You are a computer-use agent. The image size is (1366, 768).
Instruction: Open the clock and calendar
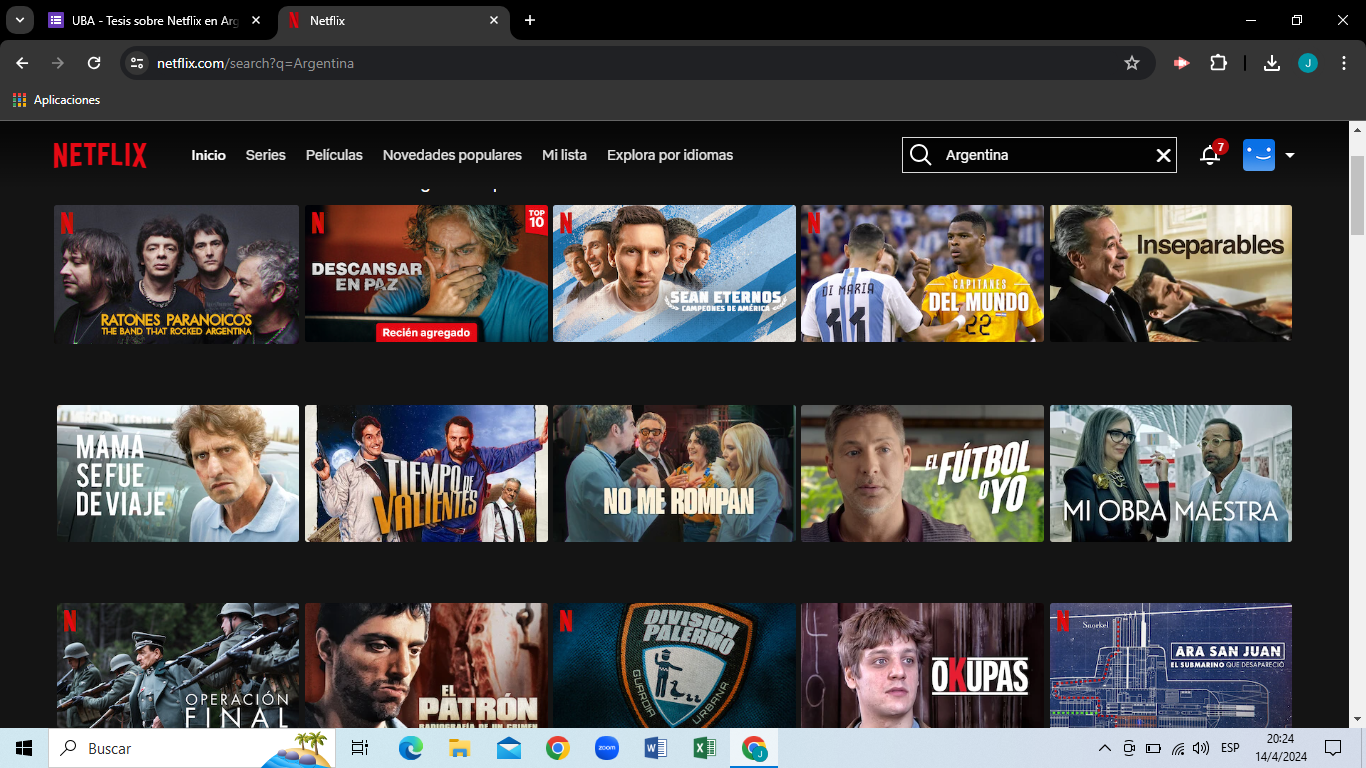[1280, 748]
